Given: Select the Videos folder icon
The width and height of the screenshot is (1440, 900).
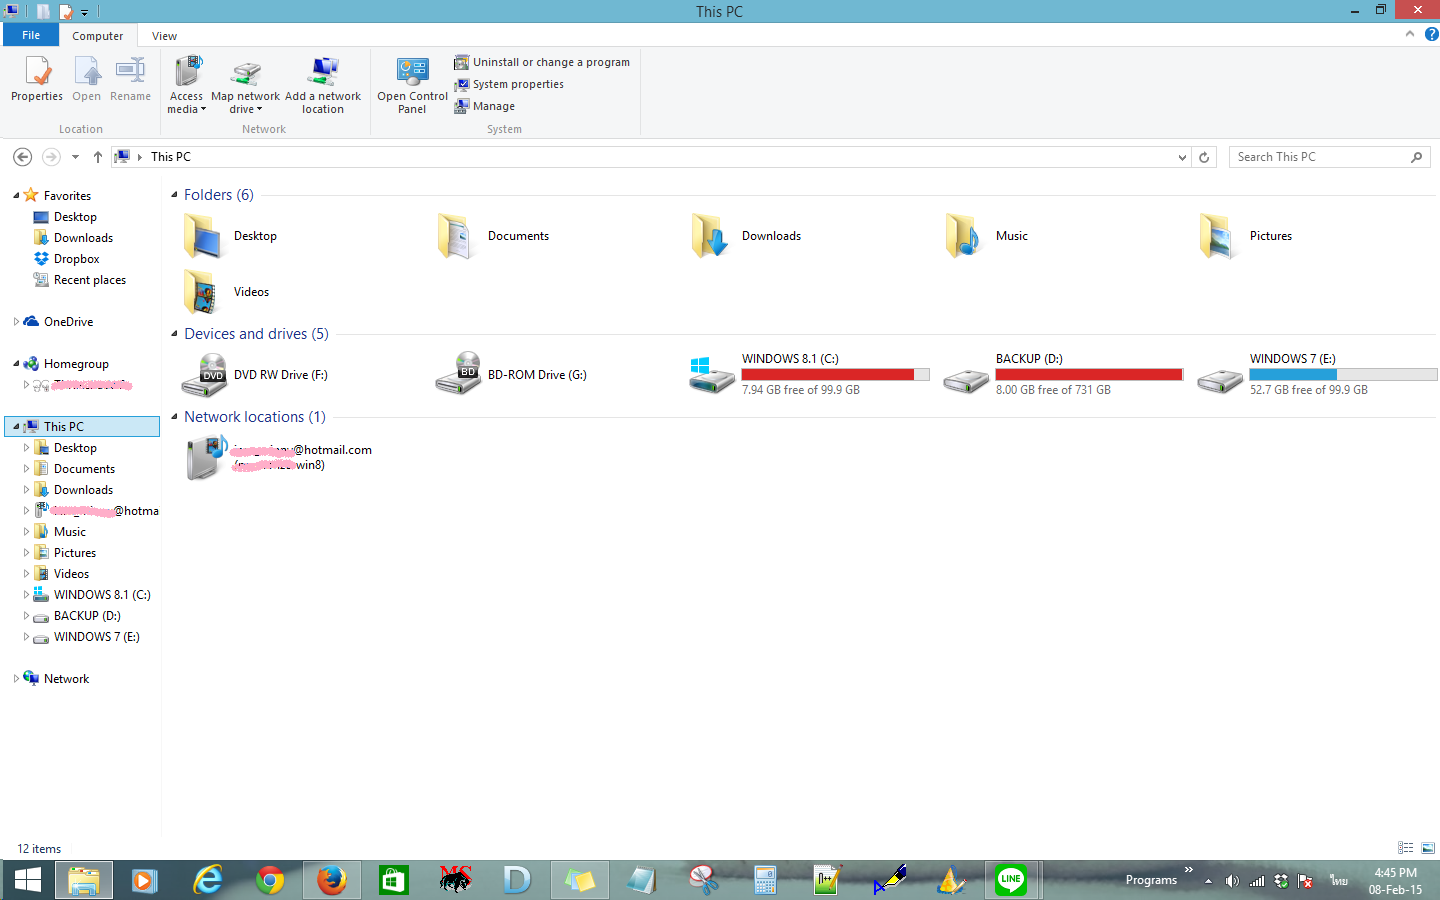Looking at the screenshot, I should coord(202,292).
